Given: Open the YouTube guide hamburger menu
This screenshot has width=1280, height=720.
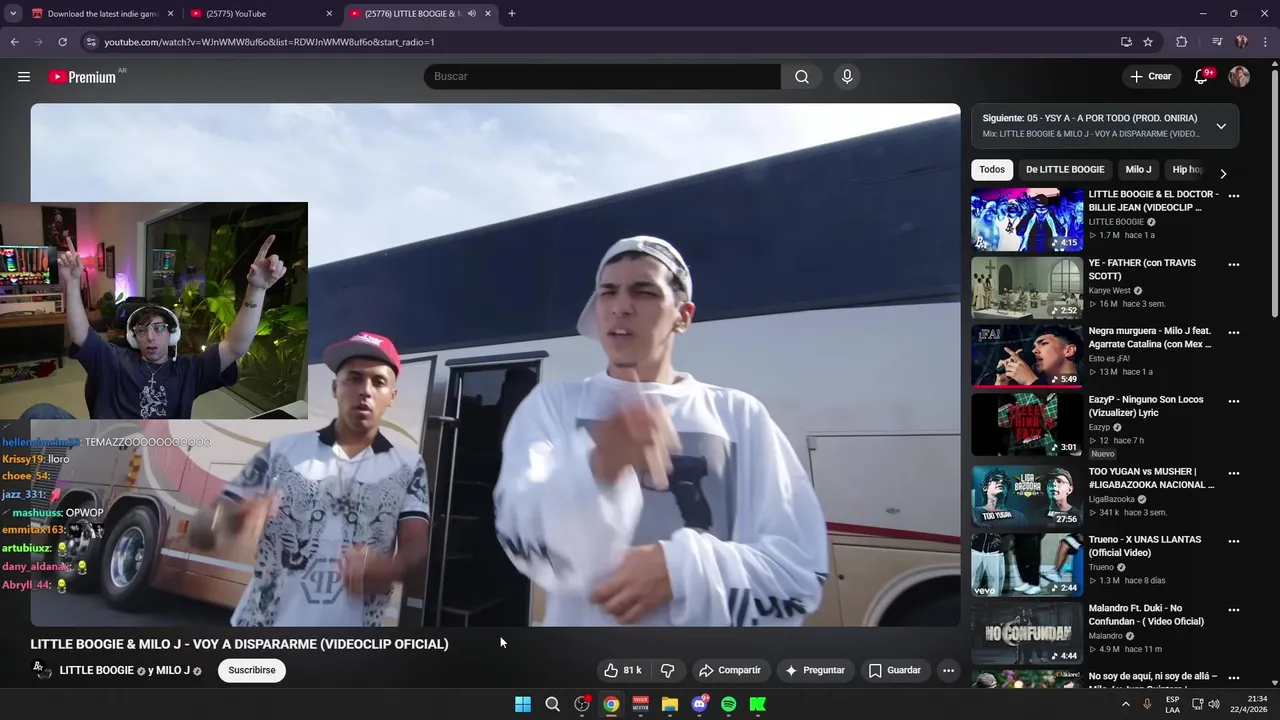Looking at the screenshot, I should pos(24,77).
